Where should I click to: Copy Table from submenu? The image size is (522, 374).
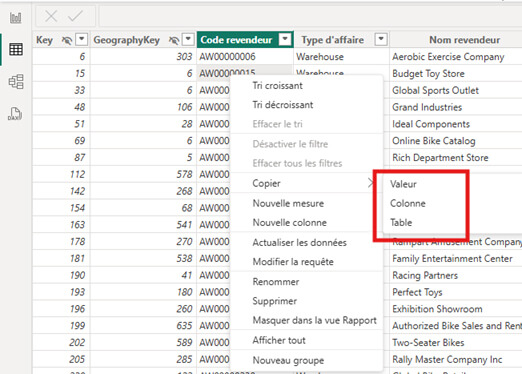click(x=401, y=223)
